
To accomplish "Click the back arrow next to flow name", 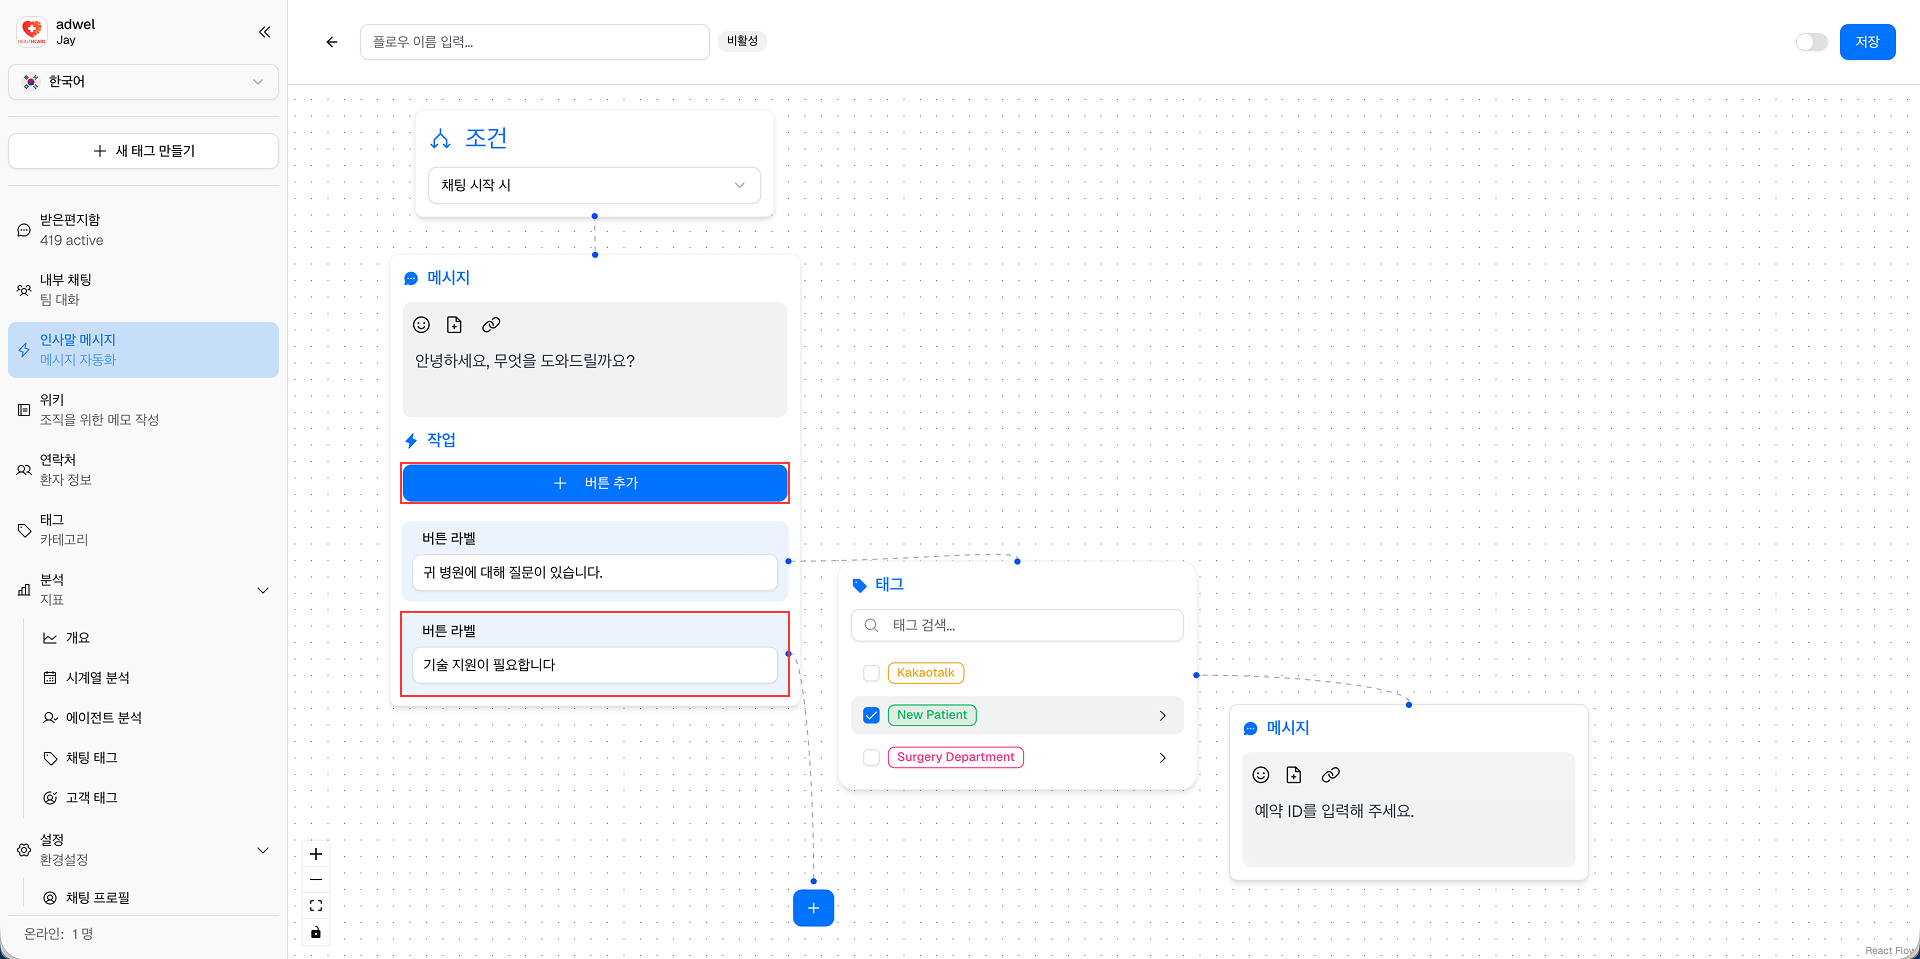I will pos(332,42).
